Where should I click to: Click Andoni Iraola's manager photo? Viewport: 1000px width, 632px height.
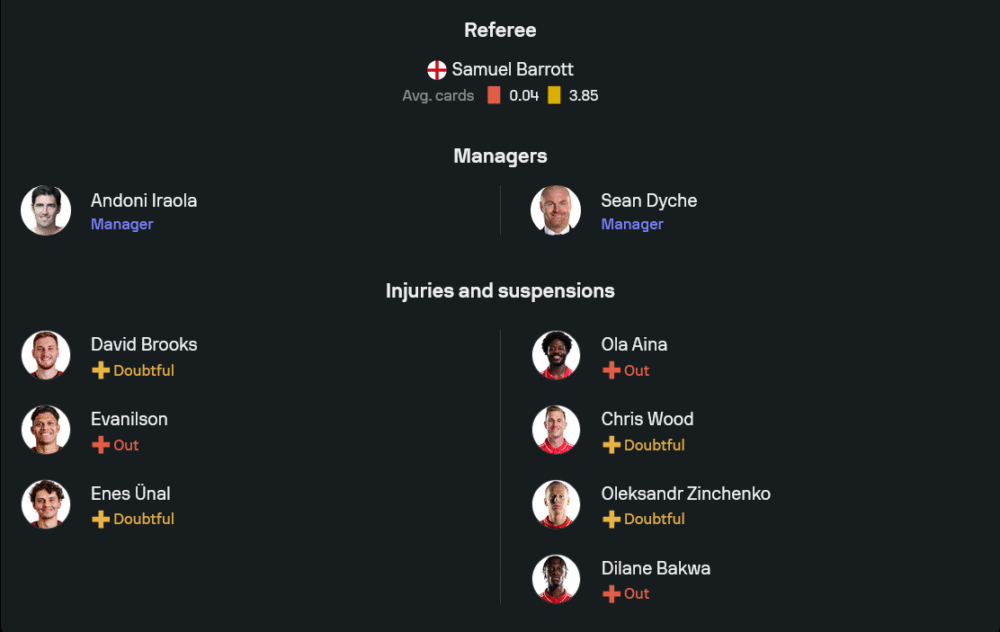pyautogui.click(x=46, y=210)
